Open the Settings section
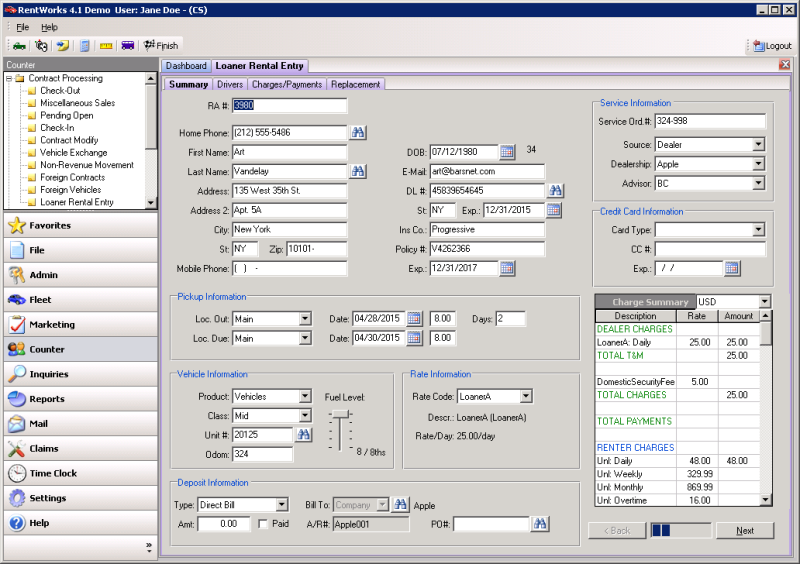The height and width of the screenshot is (564, 800). (81, 498)
